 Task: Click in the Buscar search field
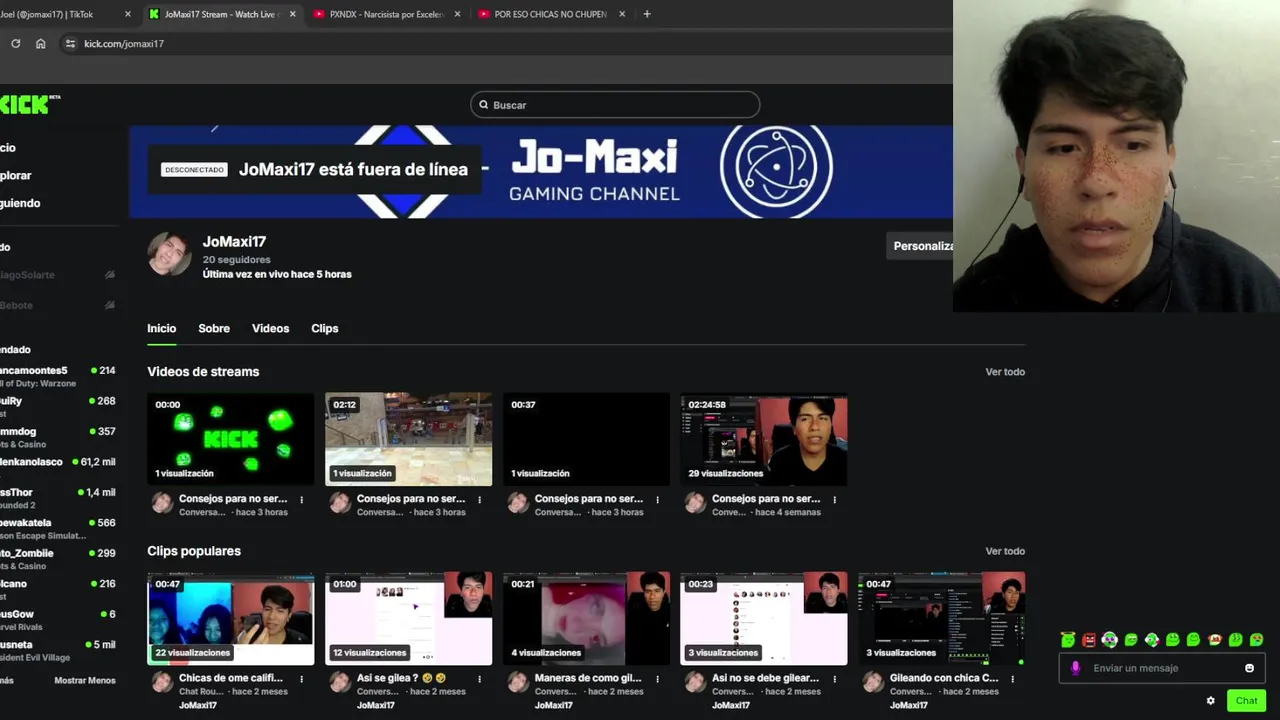coord(615,104)
